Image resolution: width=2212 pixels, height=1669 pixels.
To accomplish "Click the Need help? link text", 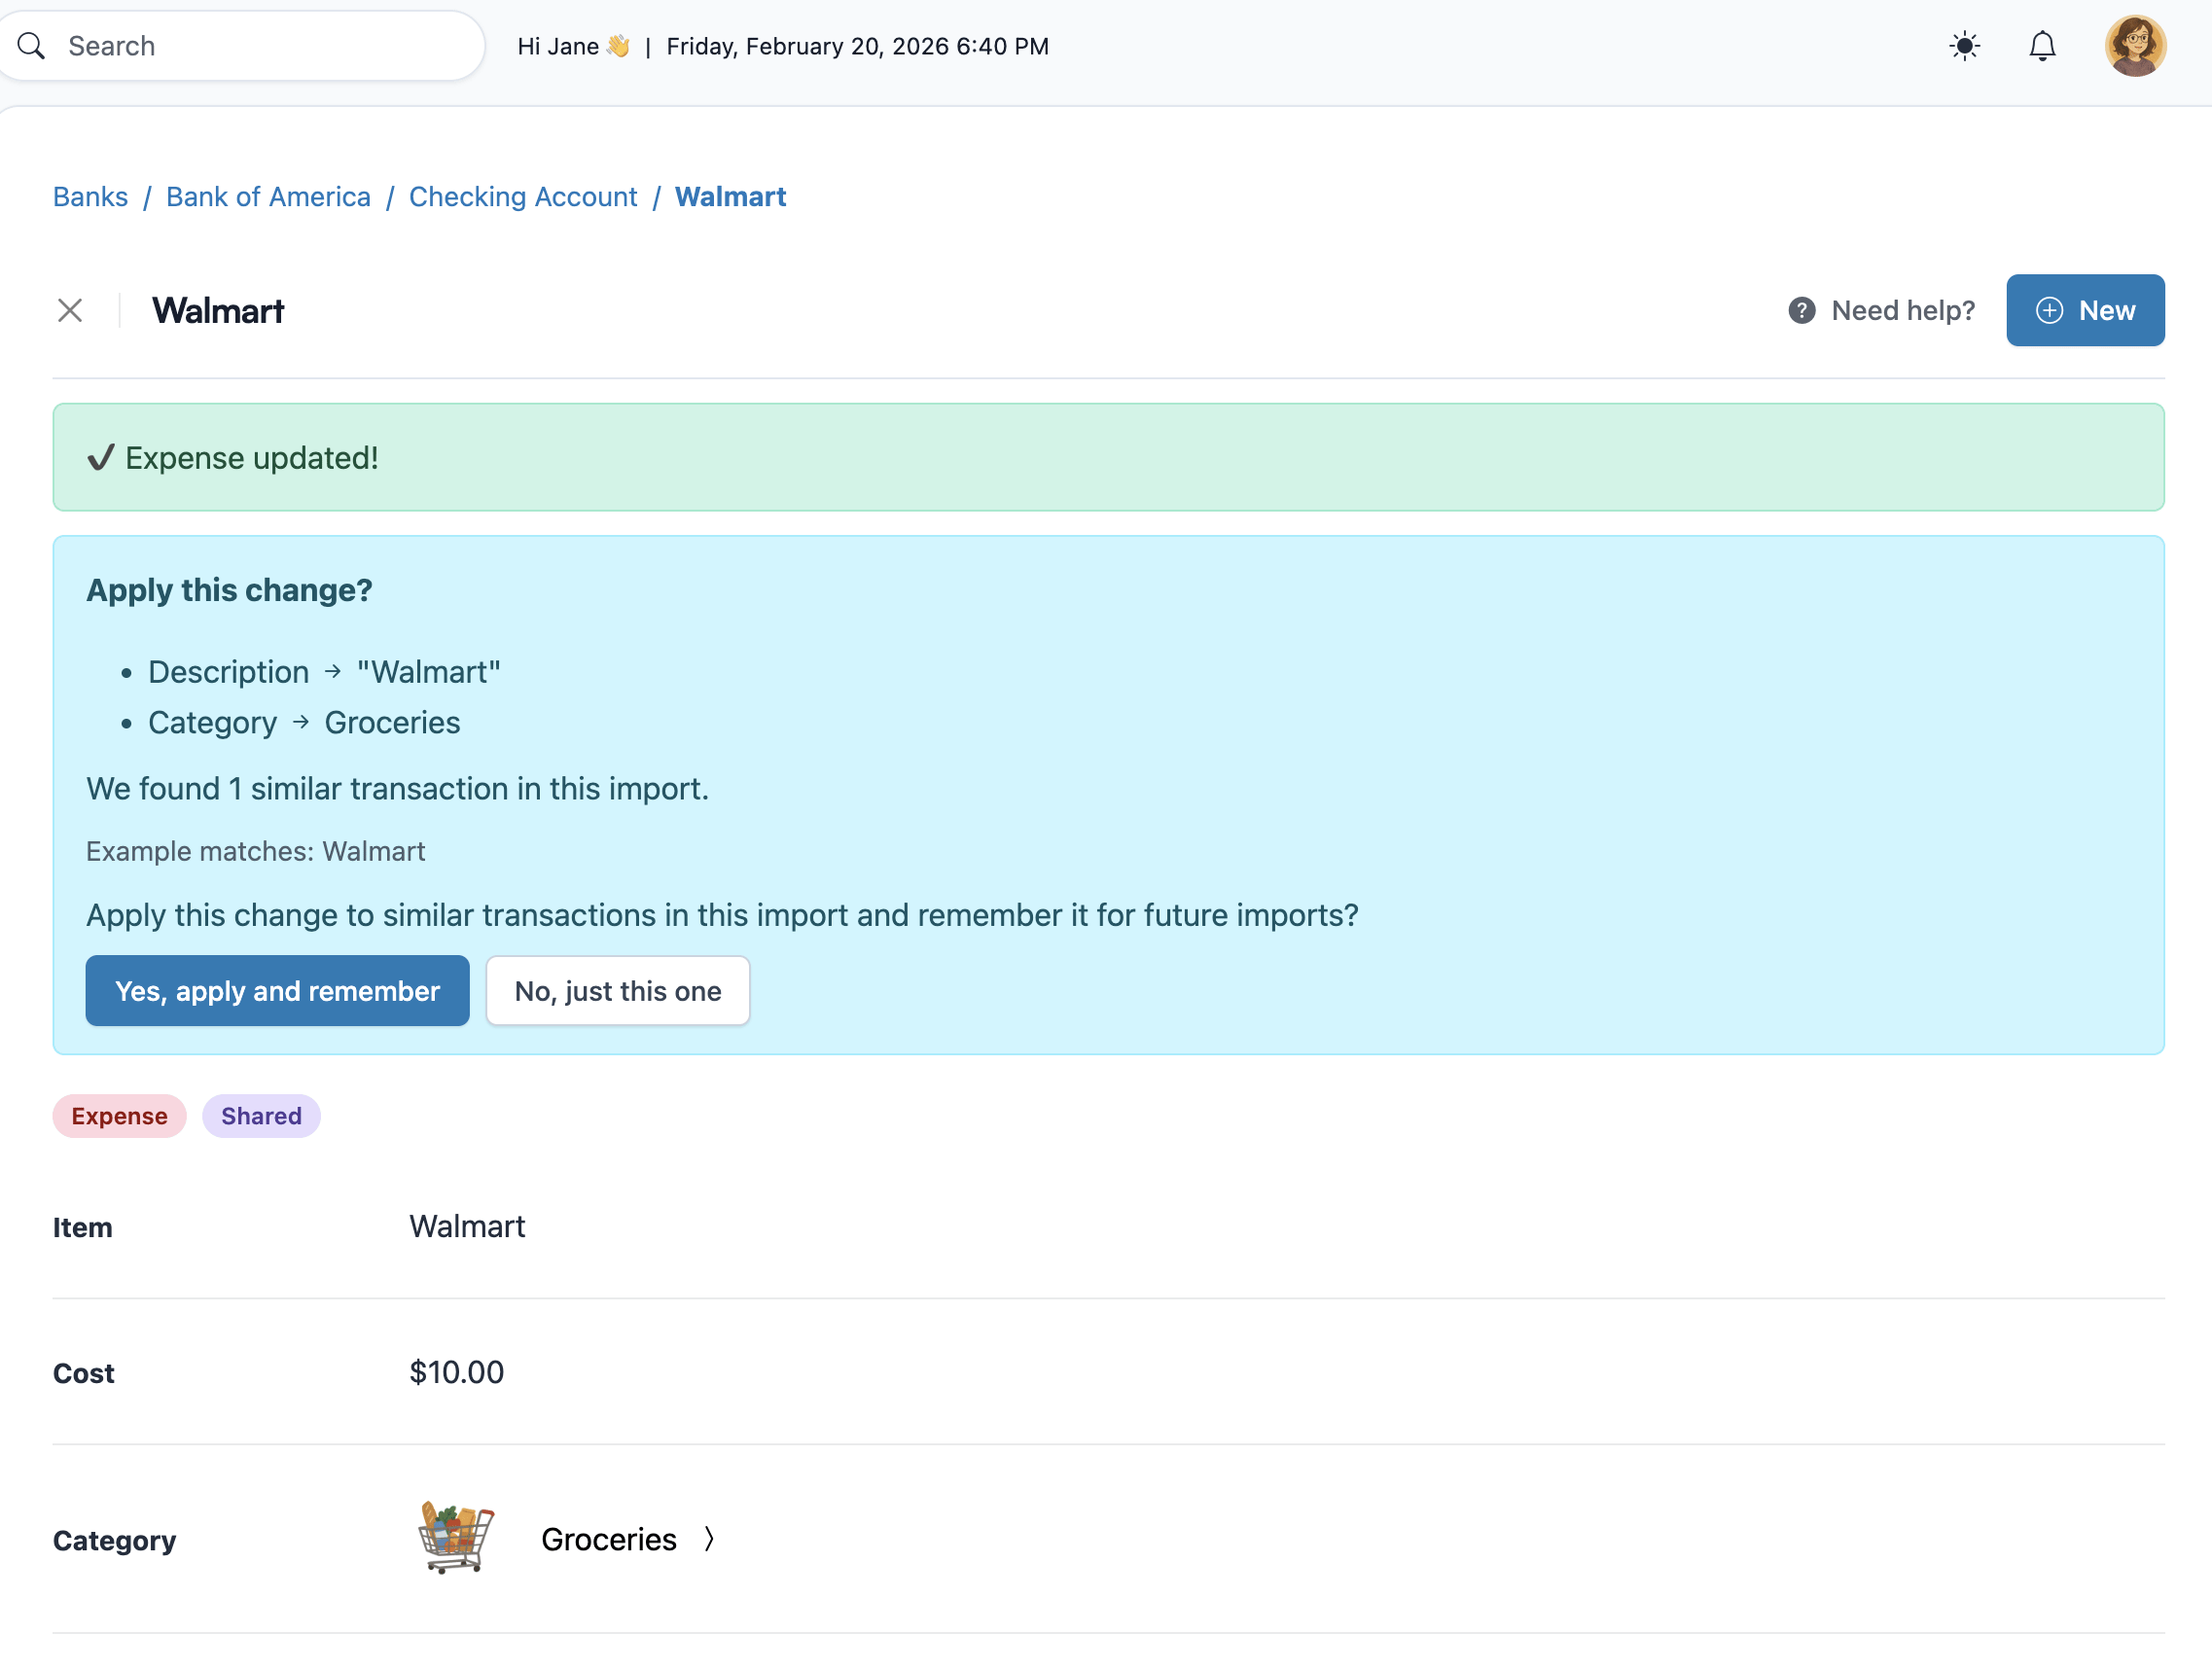I will click(1902, 311).
